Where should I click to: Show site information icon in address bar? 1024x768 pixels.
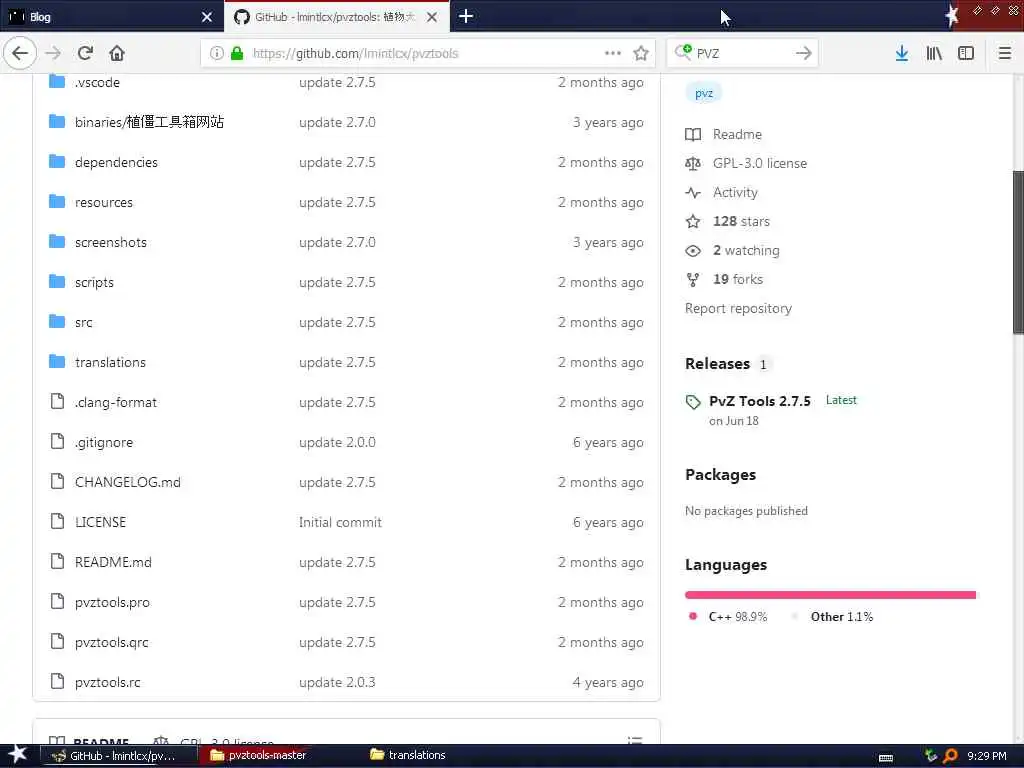pos(217,53)
